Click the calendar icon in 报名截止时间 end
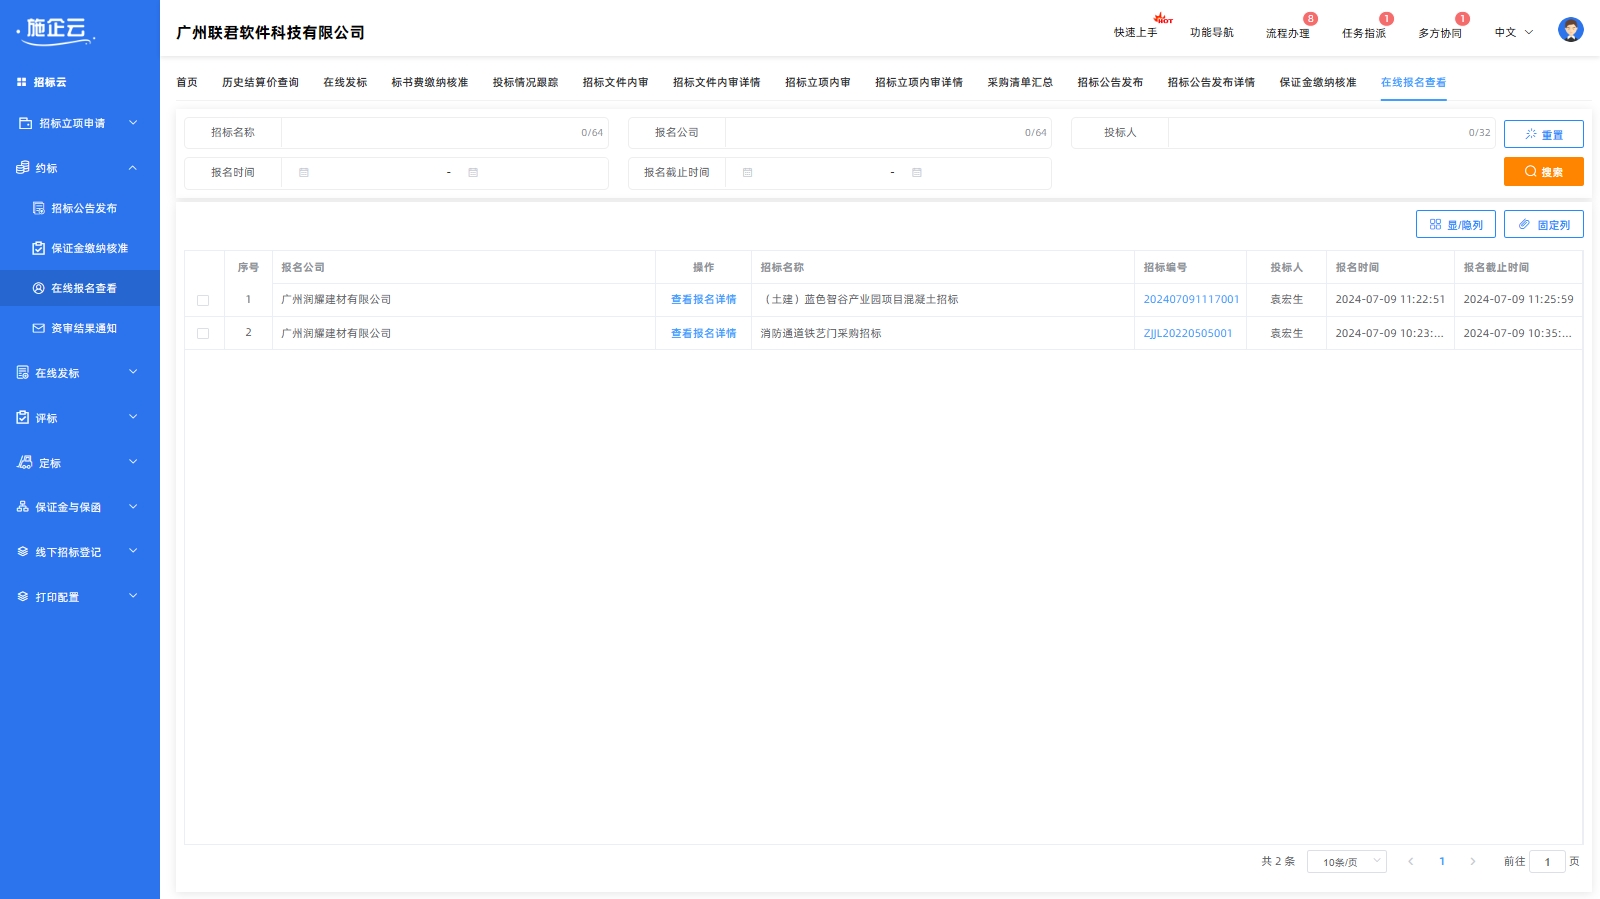1600x899 pixels. 916,173
